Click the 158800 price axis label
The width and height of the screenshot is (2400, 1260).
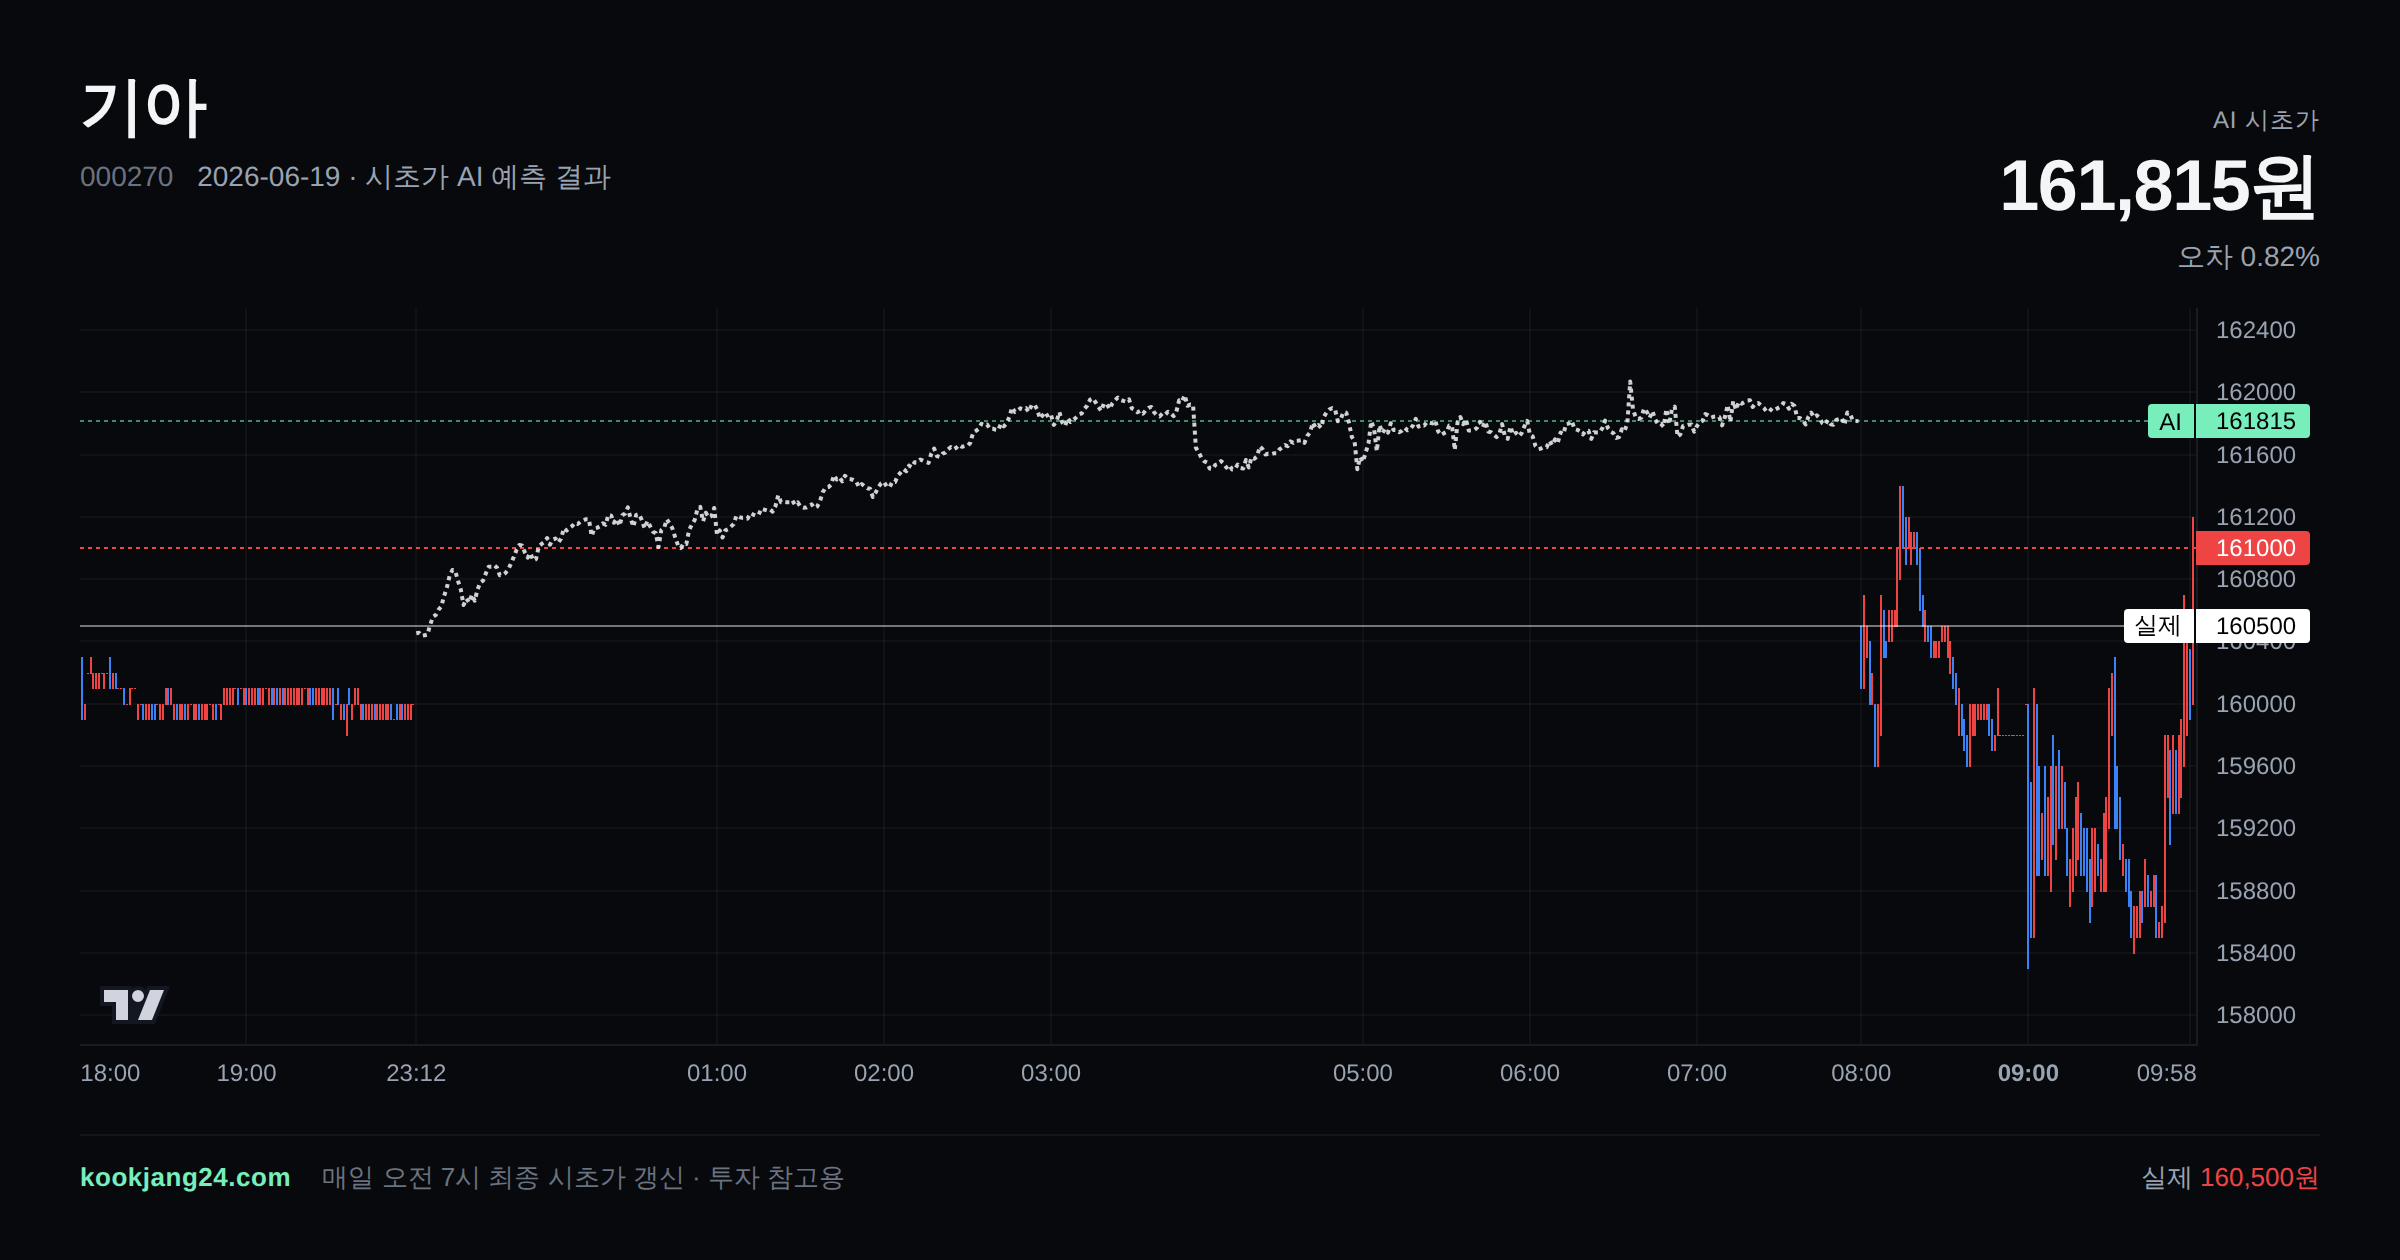tap(2256, 891)
